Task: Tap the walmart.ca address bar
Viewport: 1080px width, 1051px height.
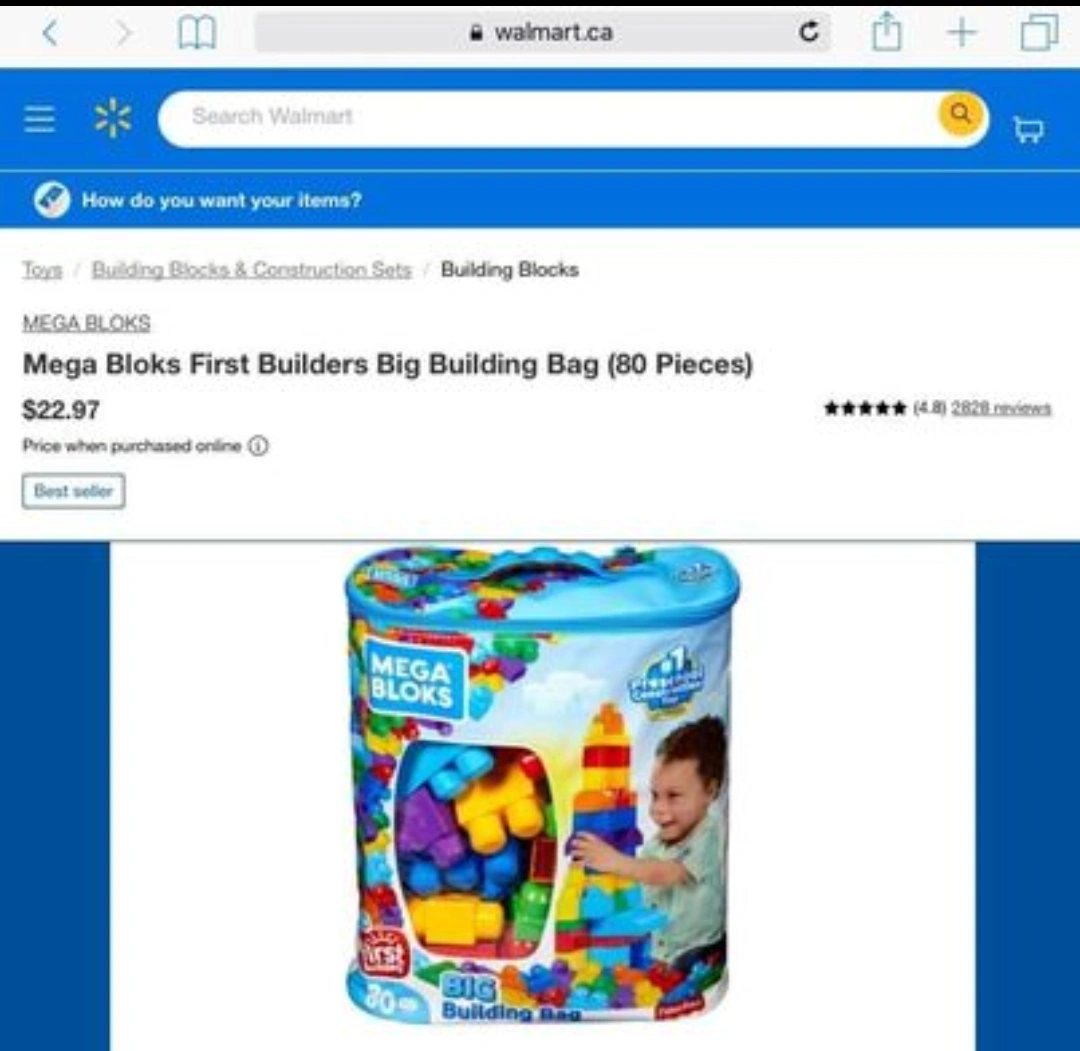Action: (543, 32)
